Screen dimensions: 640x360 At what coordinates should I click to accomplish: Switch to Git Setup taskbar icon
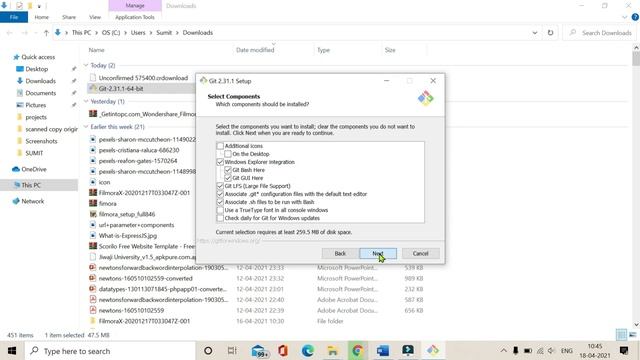click(433, 351)
